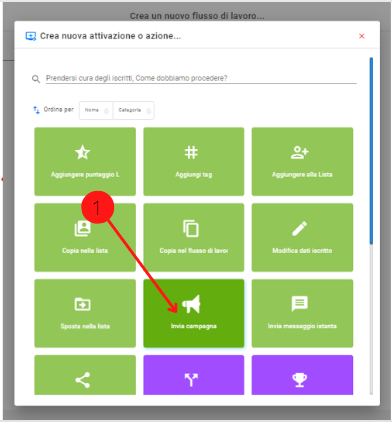
Task: Click the Ordina per label
Action: tap(59, 110)
